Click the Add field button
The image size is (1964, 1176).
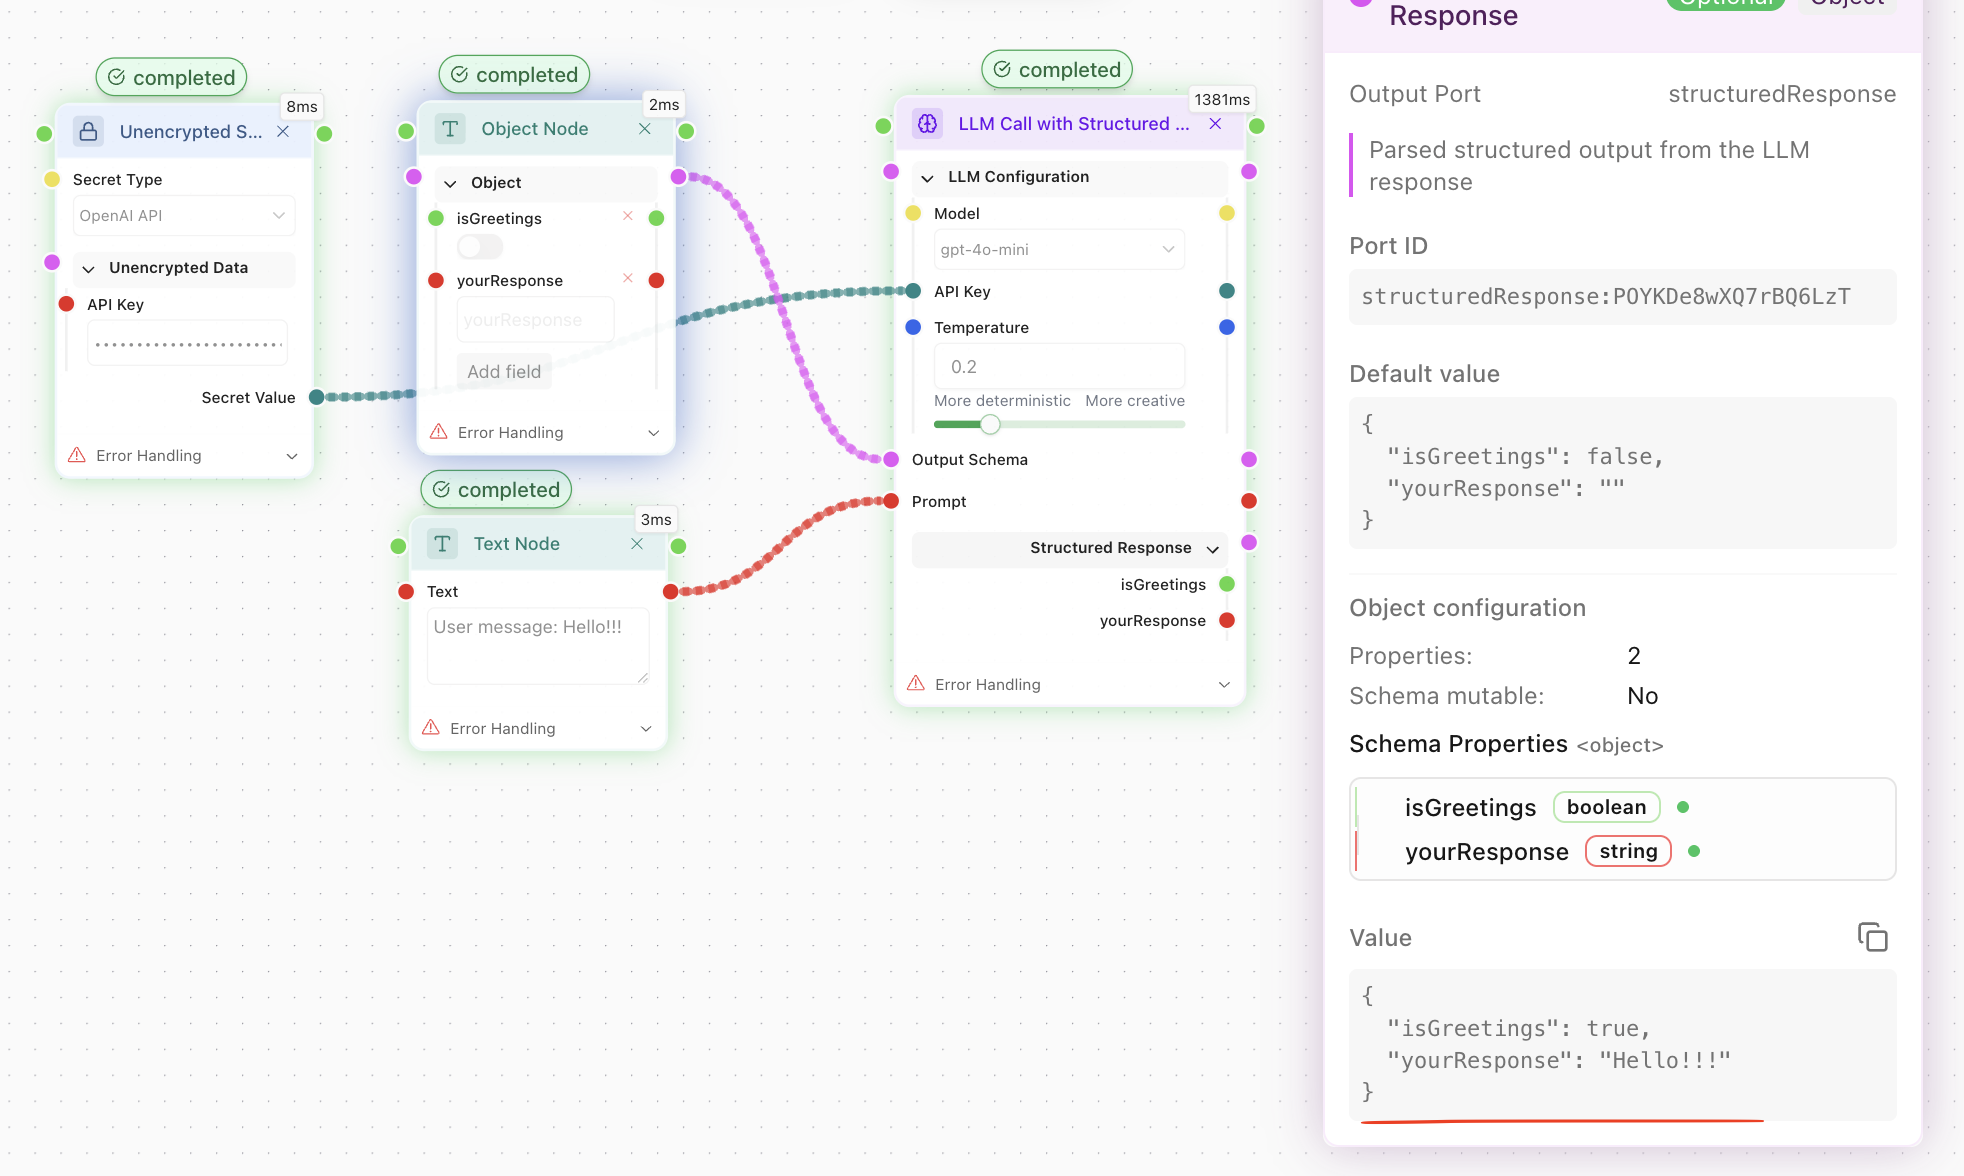(x=504, y=372)
